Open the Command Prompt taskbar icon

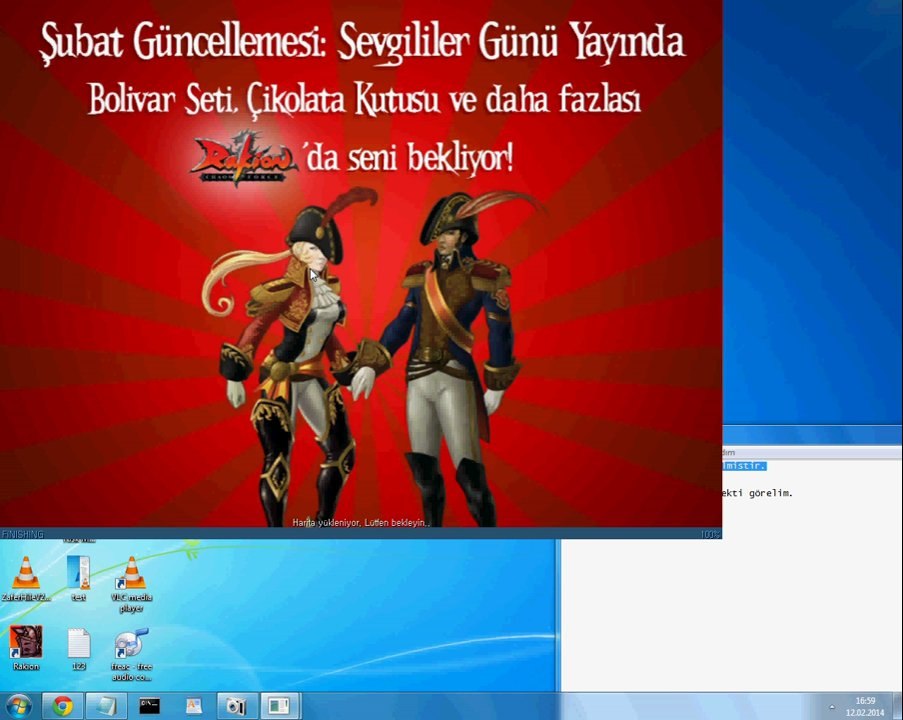point(150,706)
